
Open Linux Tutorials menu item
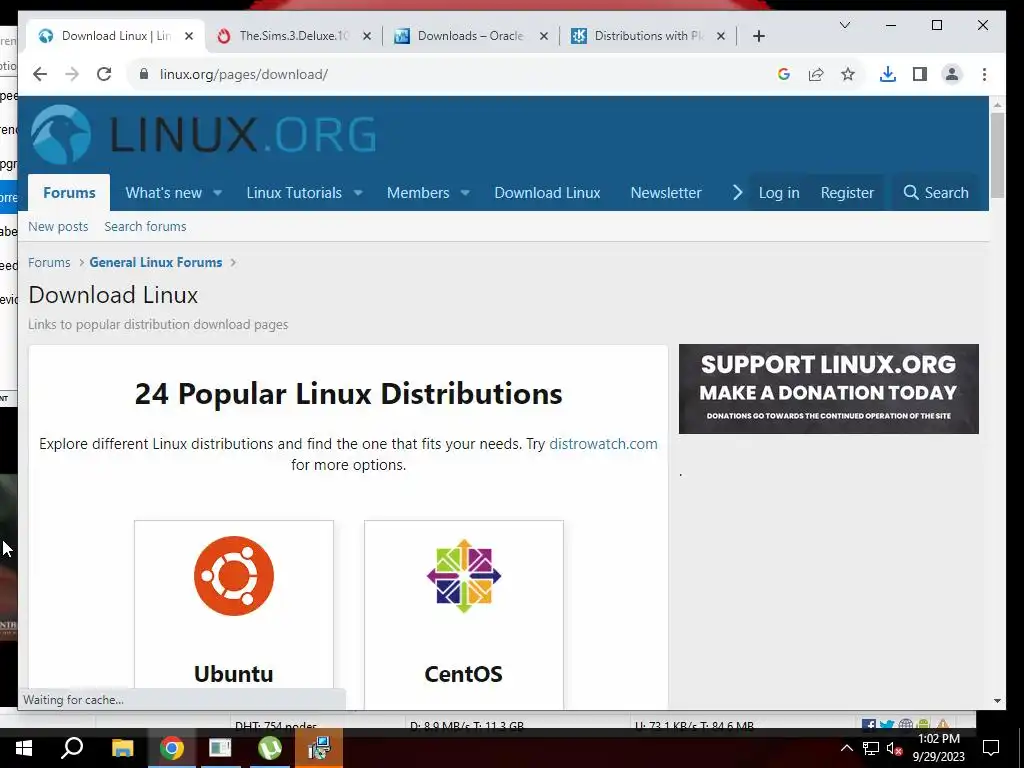[x=294, y=193]
